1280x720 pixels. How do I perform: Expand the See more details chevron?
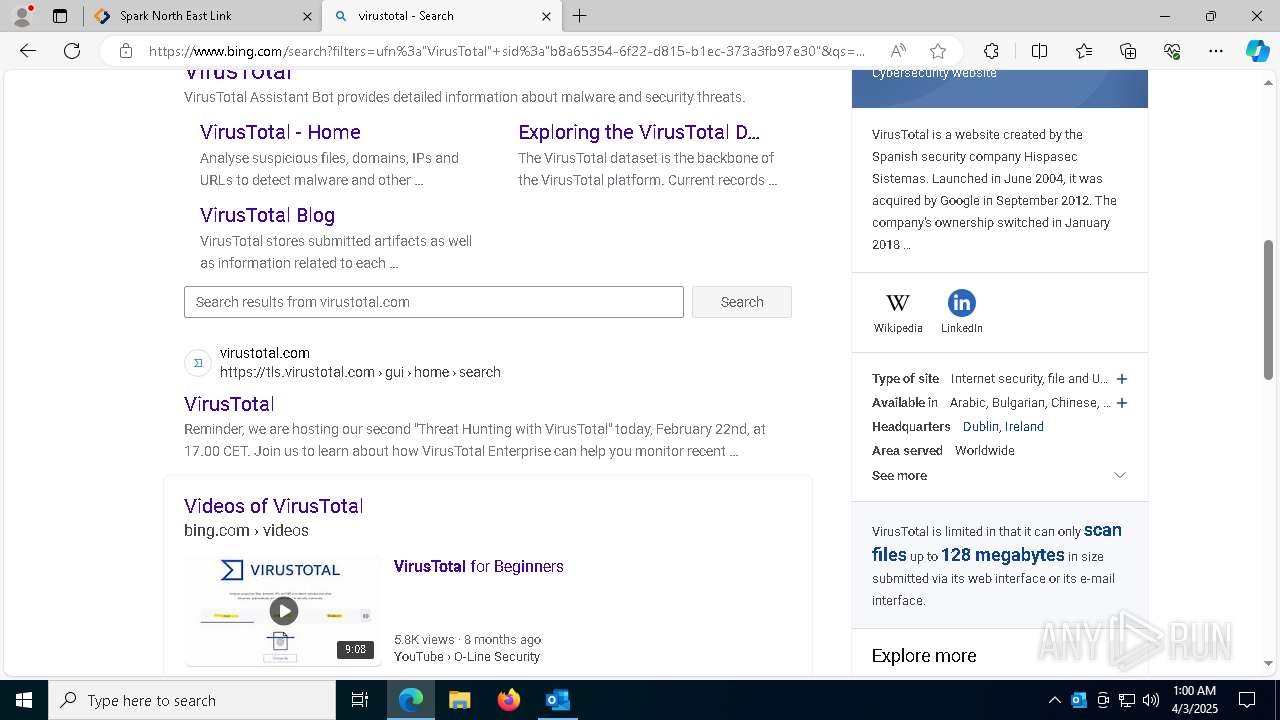point(1120,475)
